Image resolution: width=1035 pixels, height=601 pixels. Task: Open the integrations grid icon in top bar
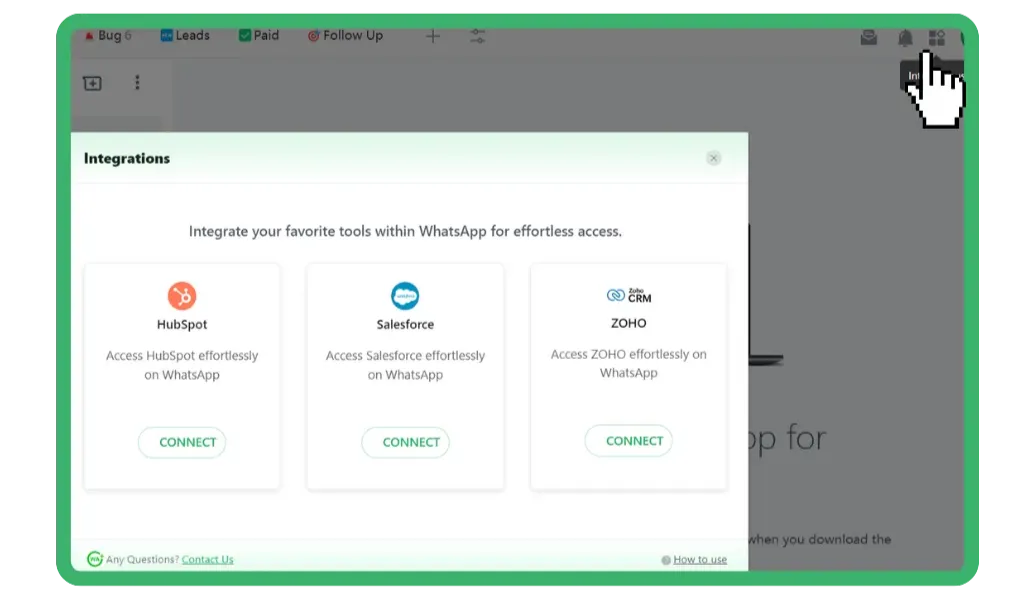pyautogui.click(x=936, y=38)
